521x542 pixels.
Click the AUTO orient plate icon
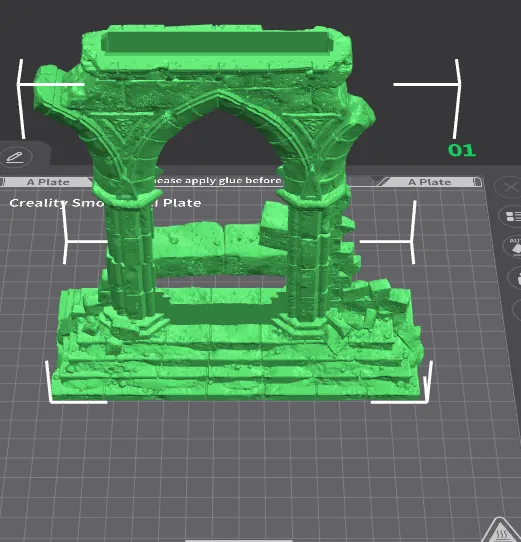point(514,246)
